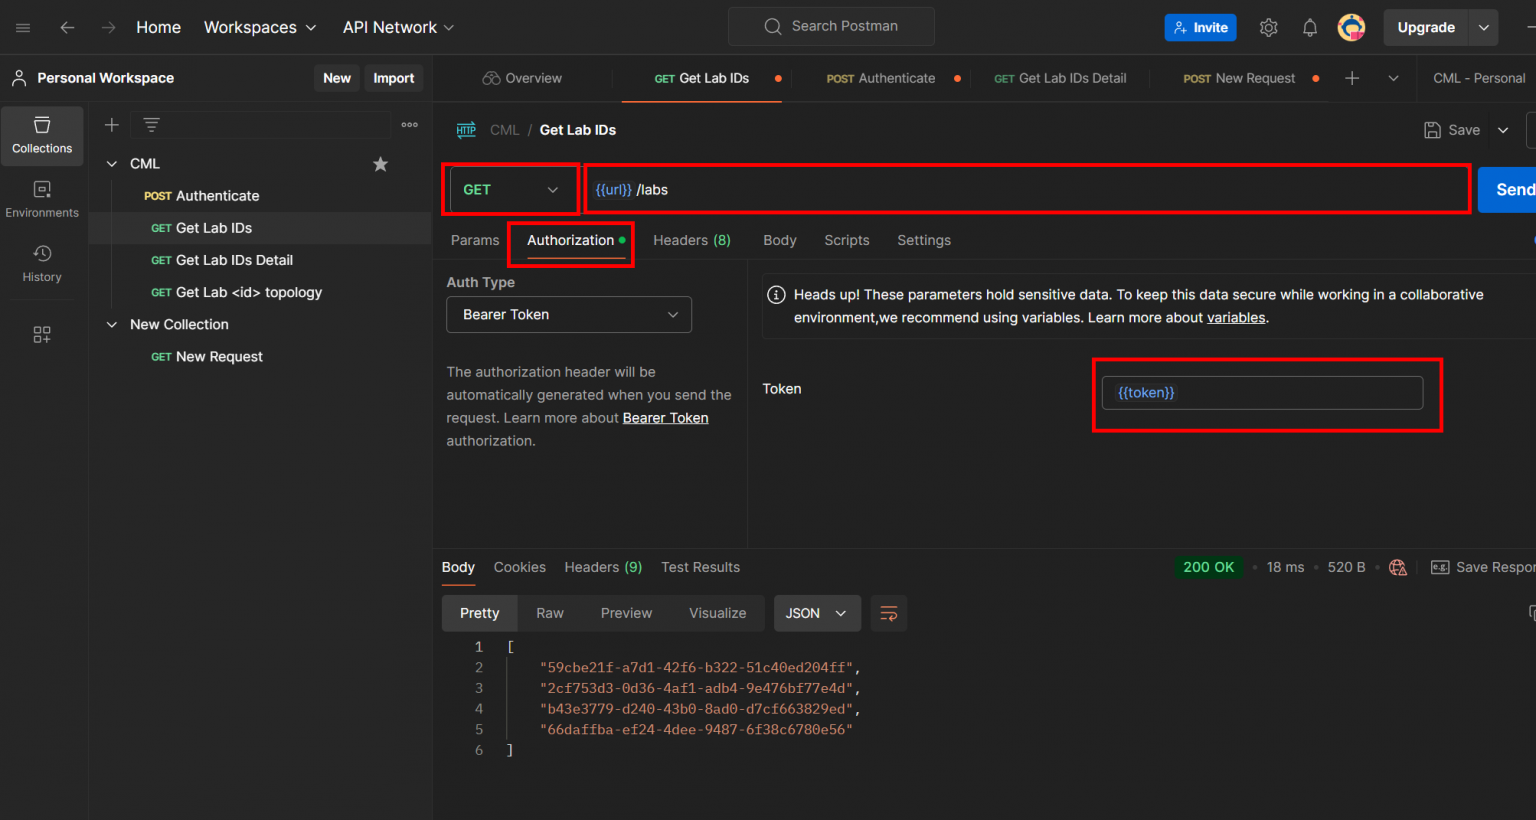The width and height of the screenshot is (1536, 820).
Task: Click inside the Token field containing {{token}}
Action: pos(1262,392)
